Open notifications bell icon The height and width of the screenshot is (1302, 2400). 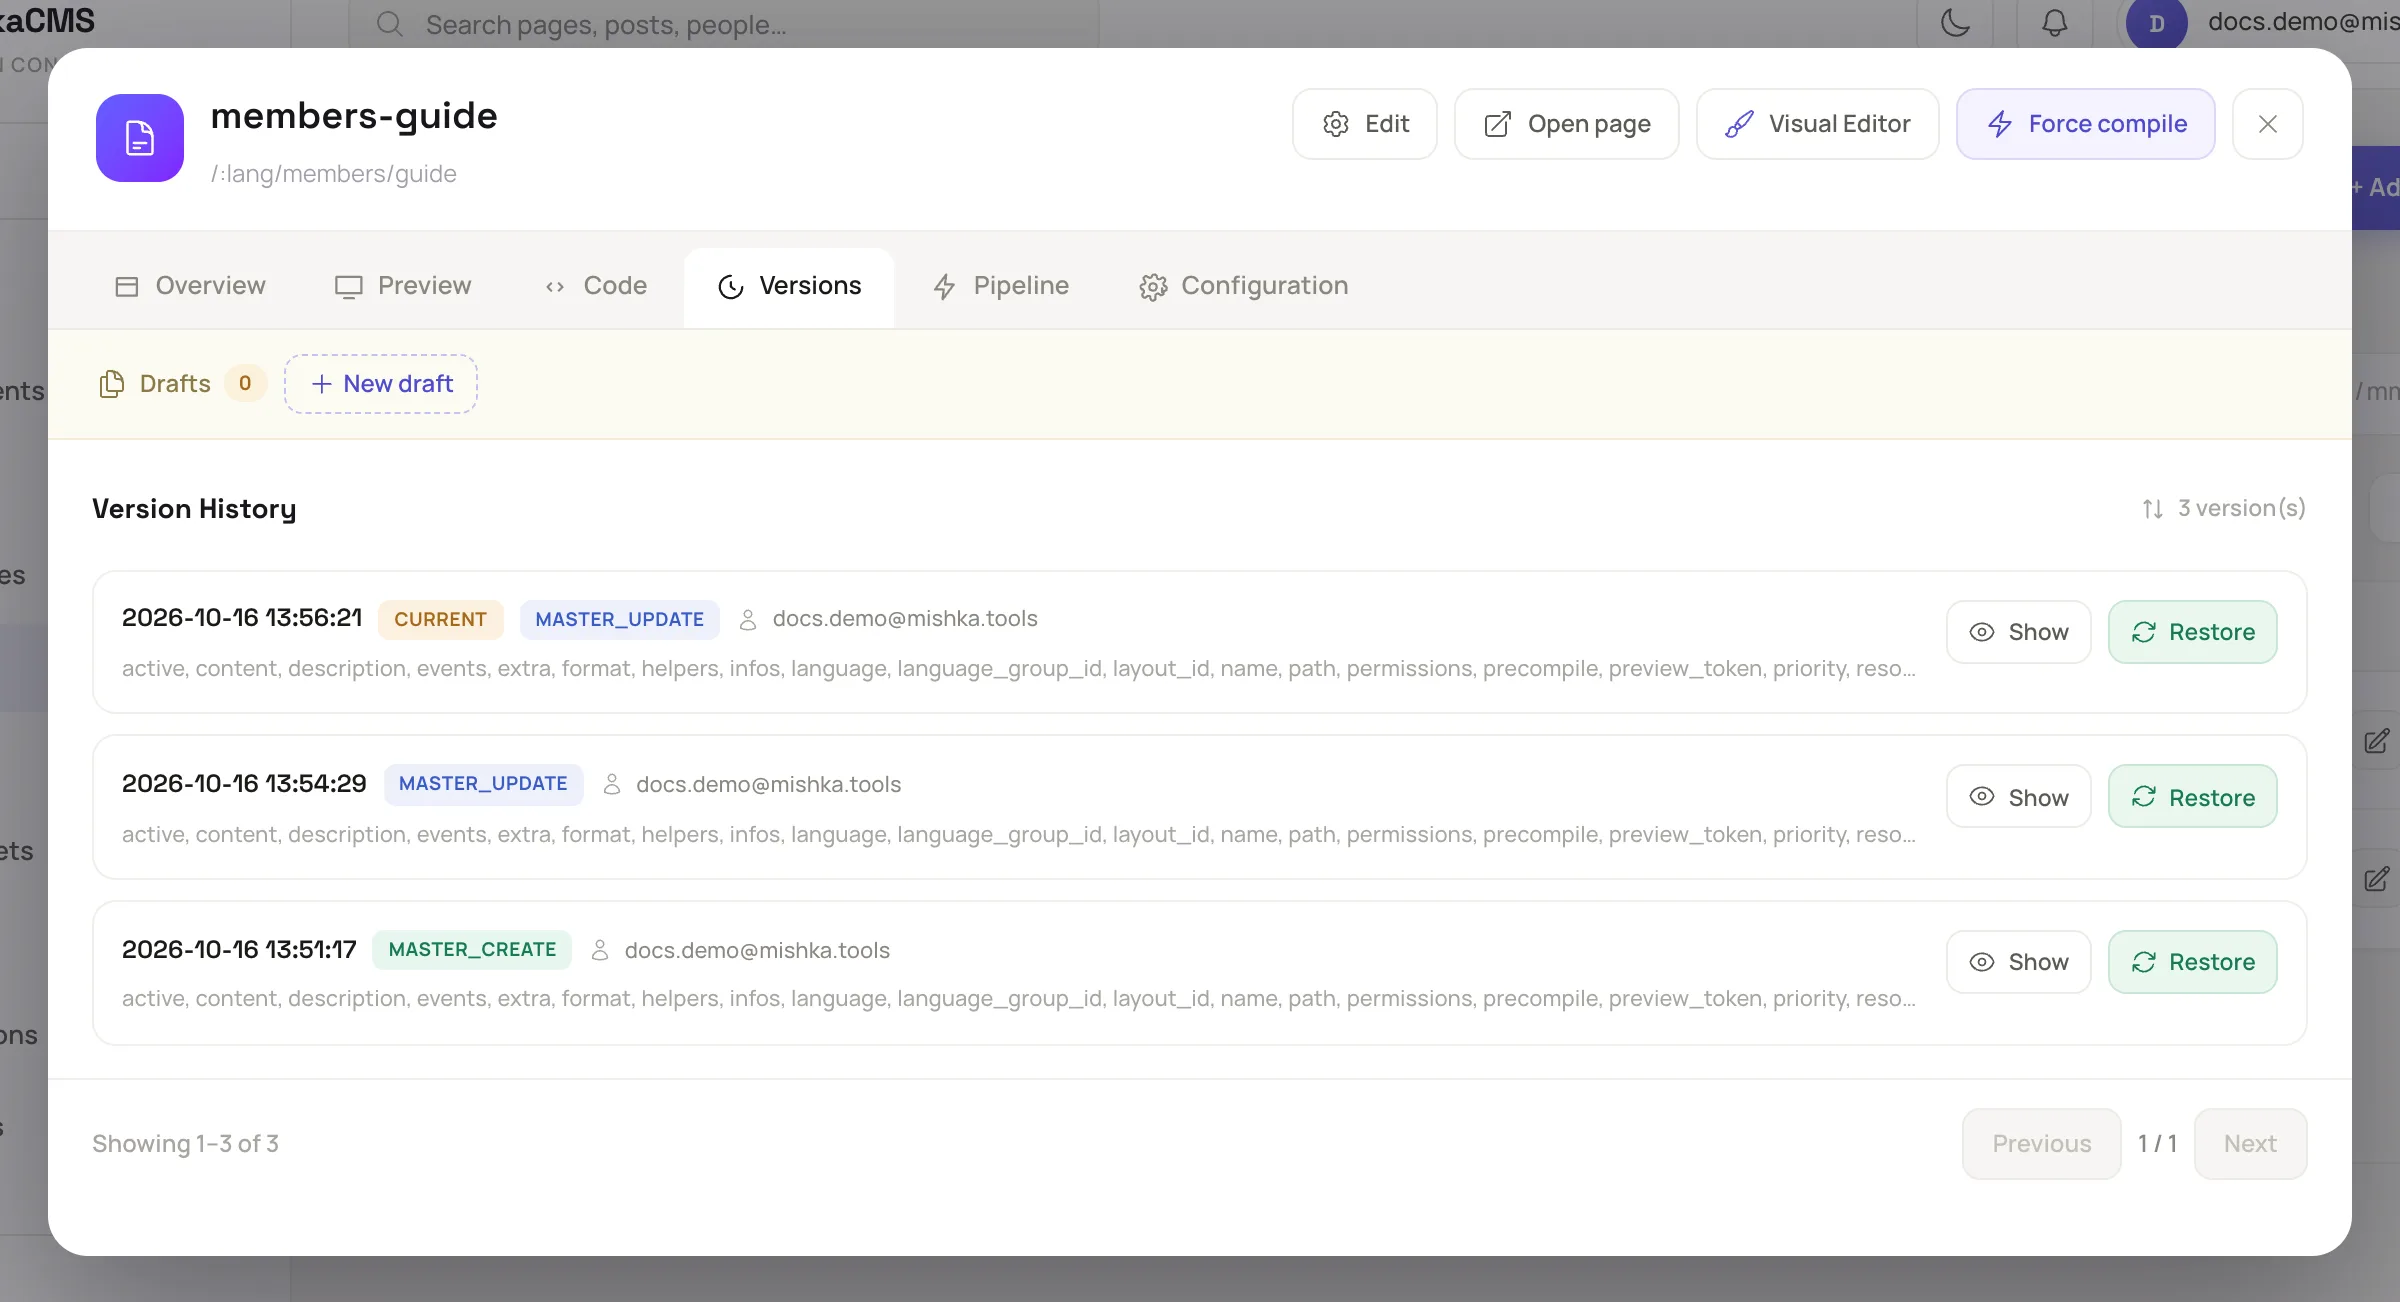(2054, 23)
